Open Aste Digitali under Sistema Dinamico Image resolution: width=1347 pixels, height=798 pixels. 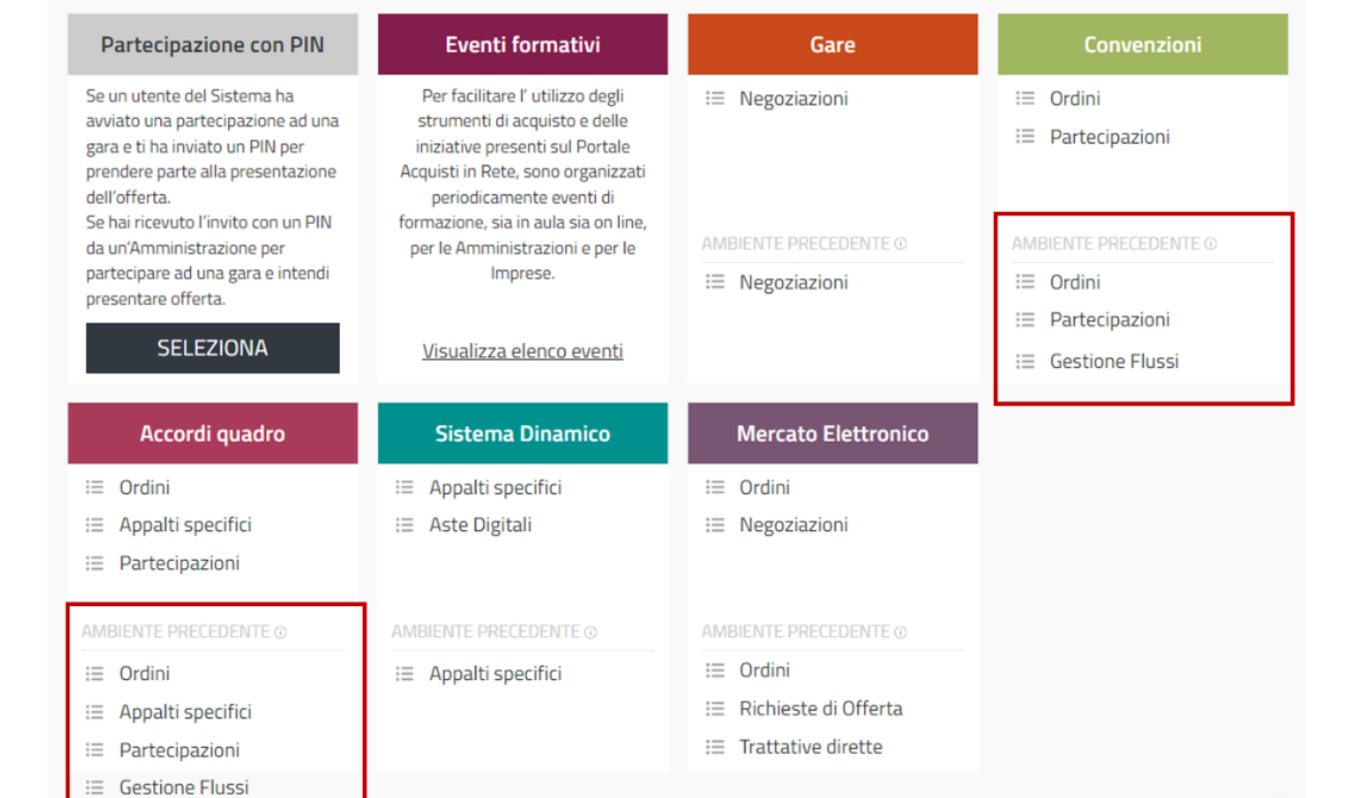[x=480, y=525]
